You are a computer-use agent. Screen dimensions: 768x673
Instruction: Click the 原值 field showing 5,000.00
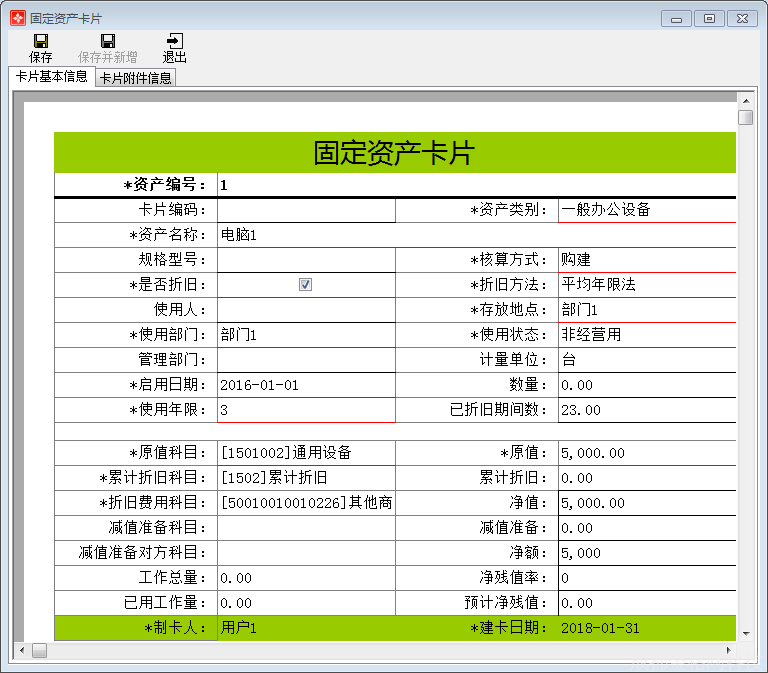coord(646,453)
